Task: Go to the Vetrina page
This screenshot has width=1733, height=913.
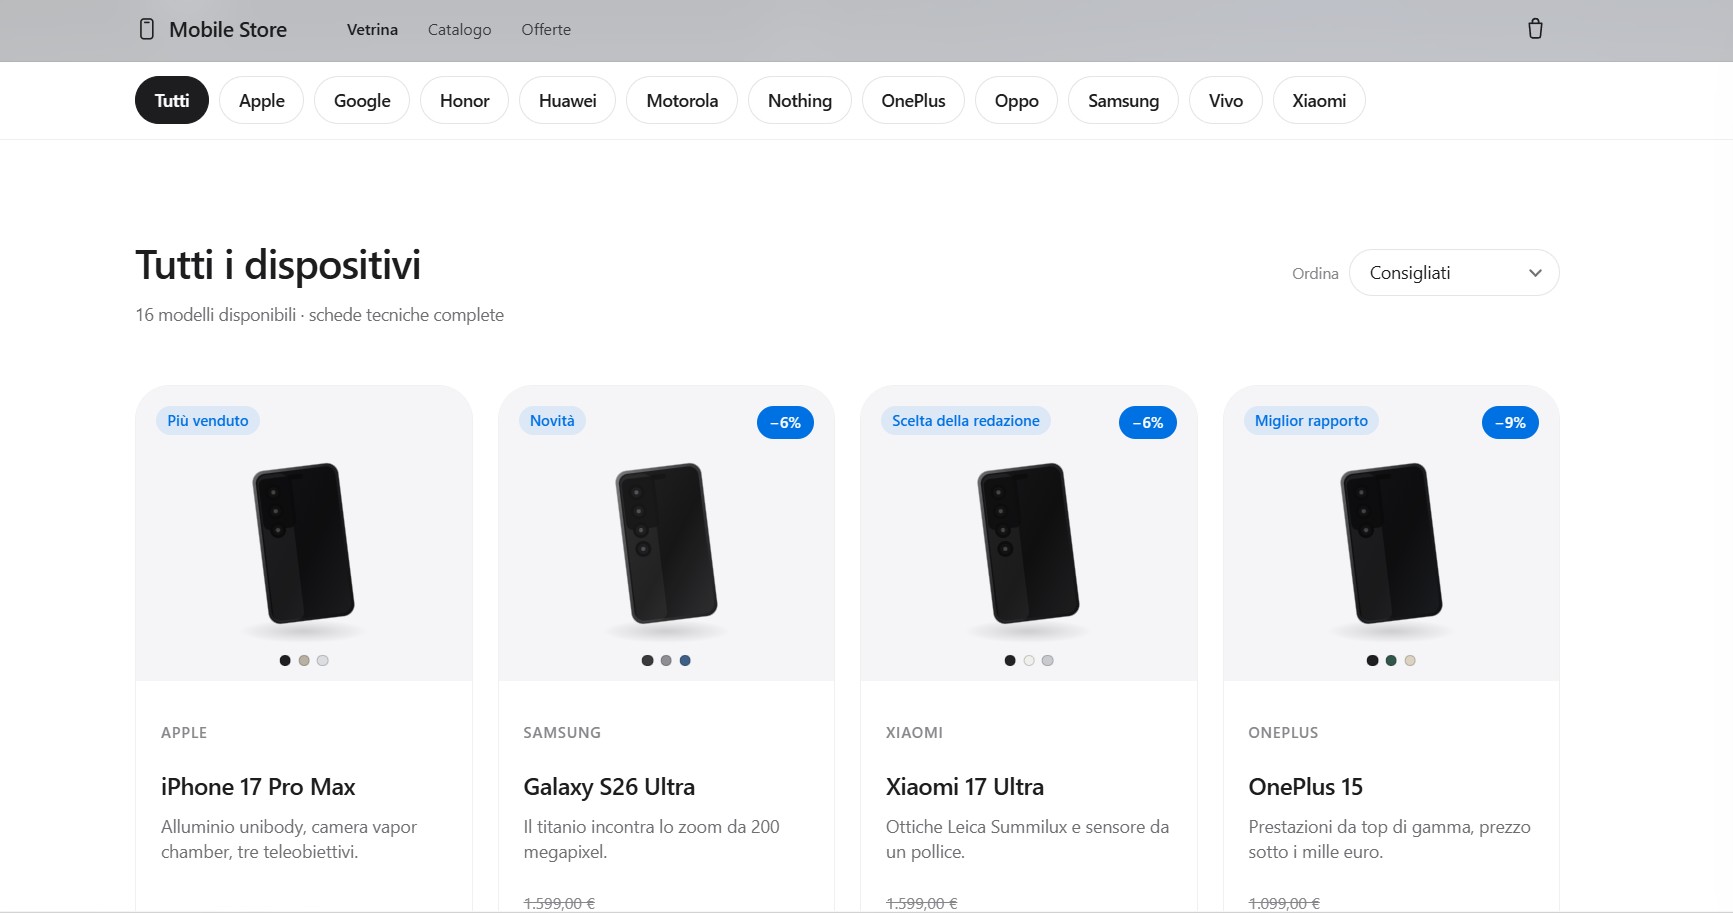Action: tap(372, 30)
